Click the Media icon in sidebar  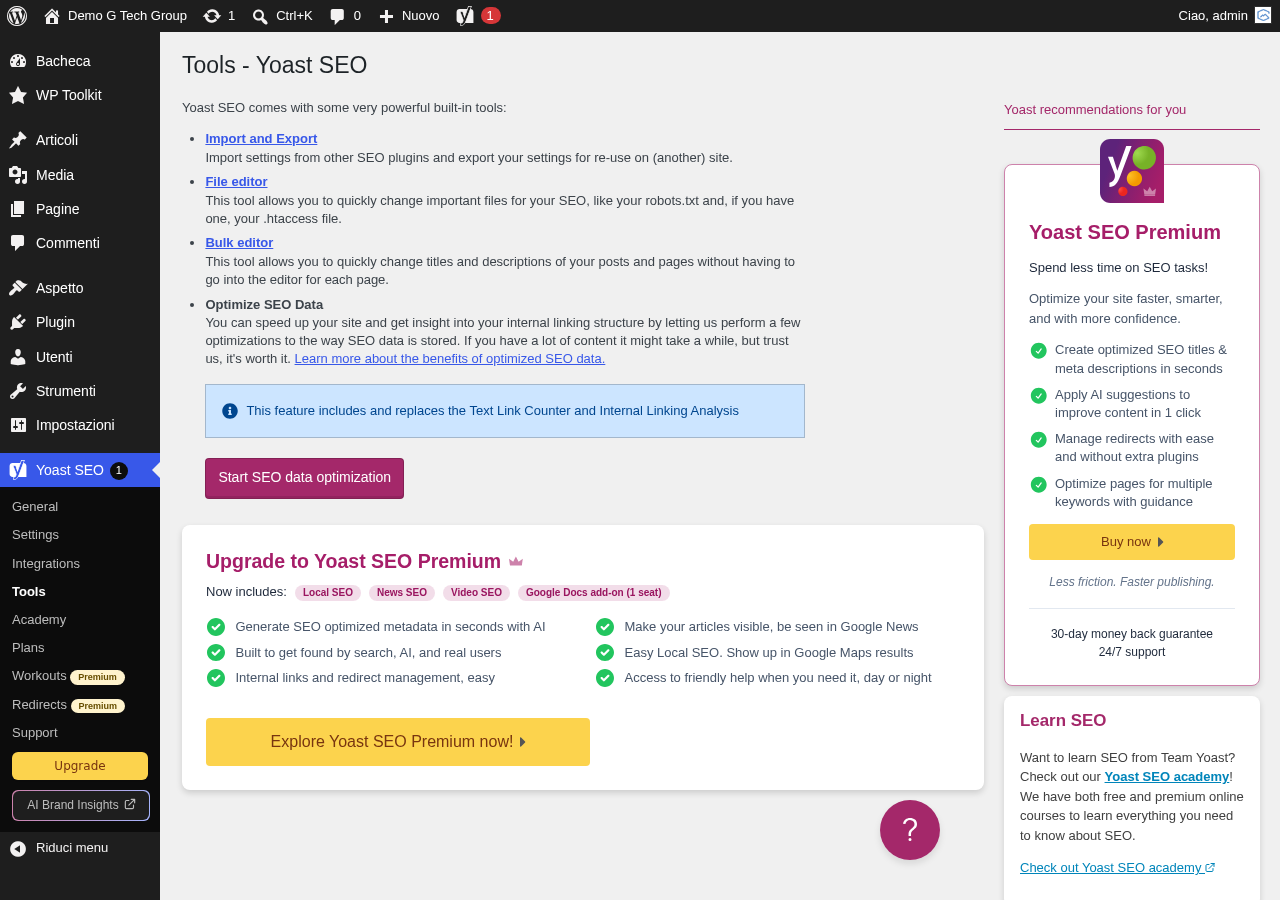pos(18,175)
